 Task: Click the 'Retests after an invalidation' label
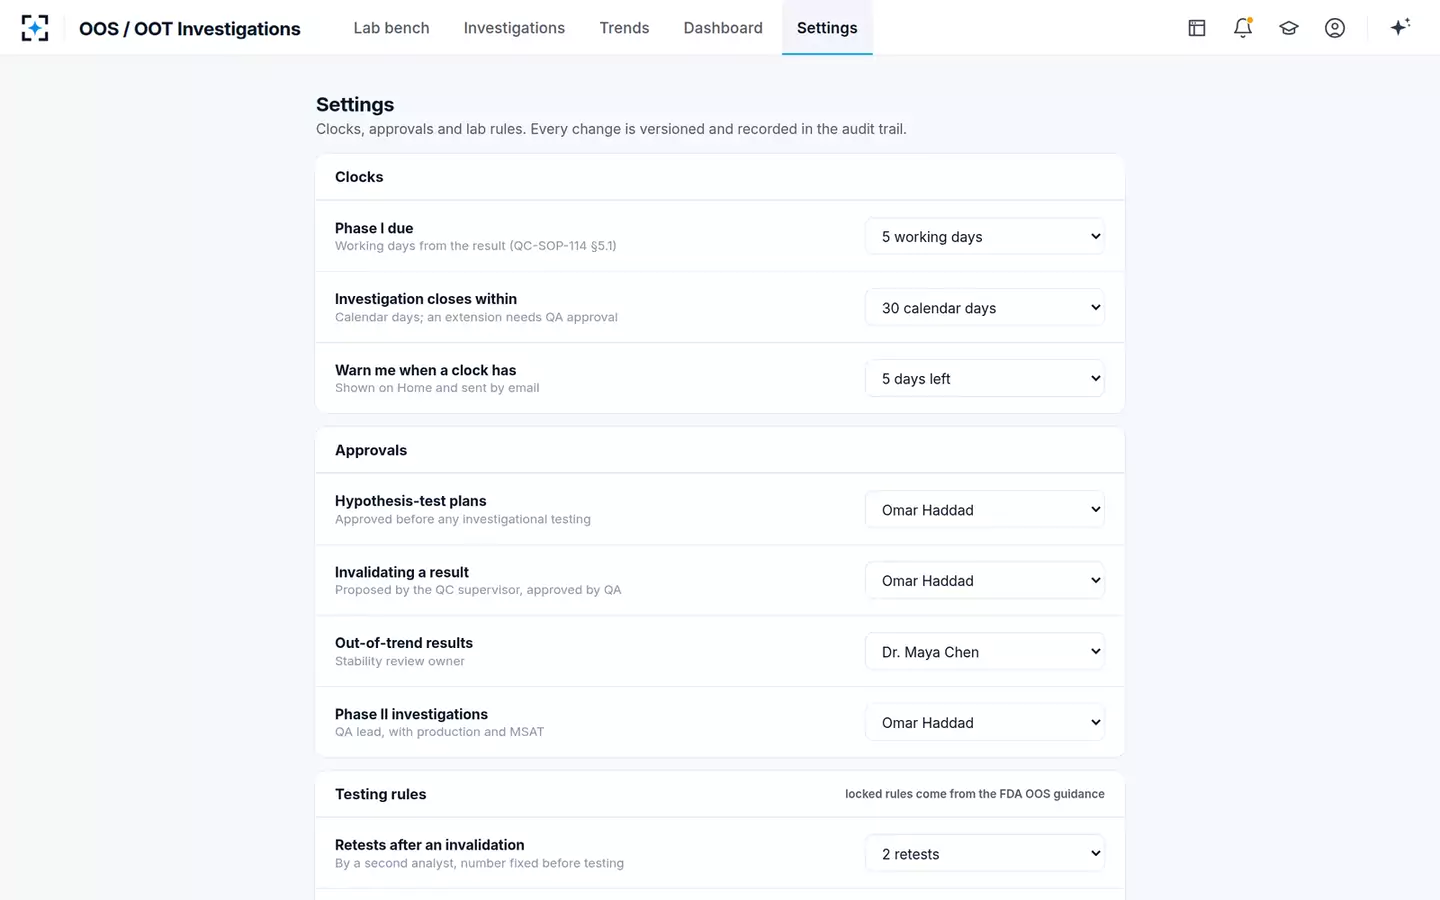click(430, 845)
